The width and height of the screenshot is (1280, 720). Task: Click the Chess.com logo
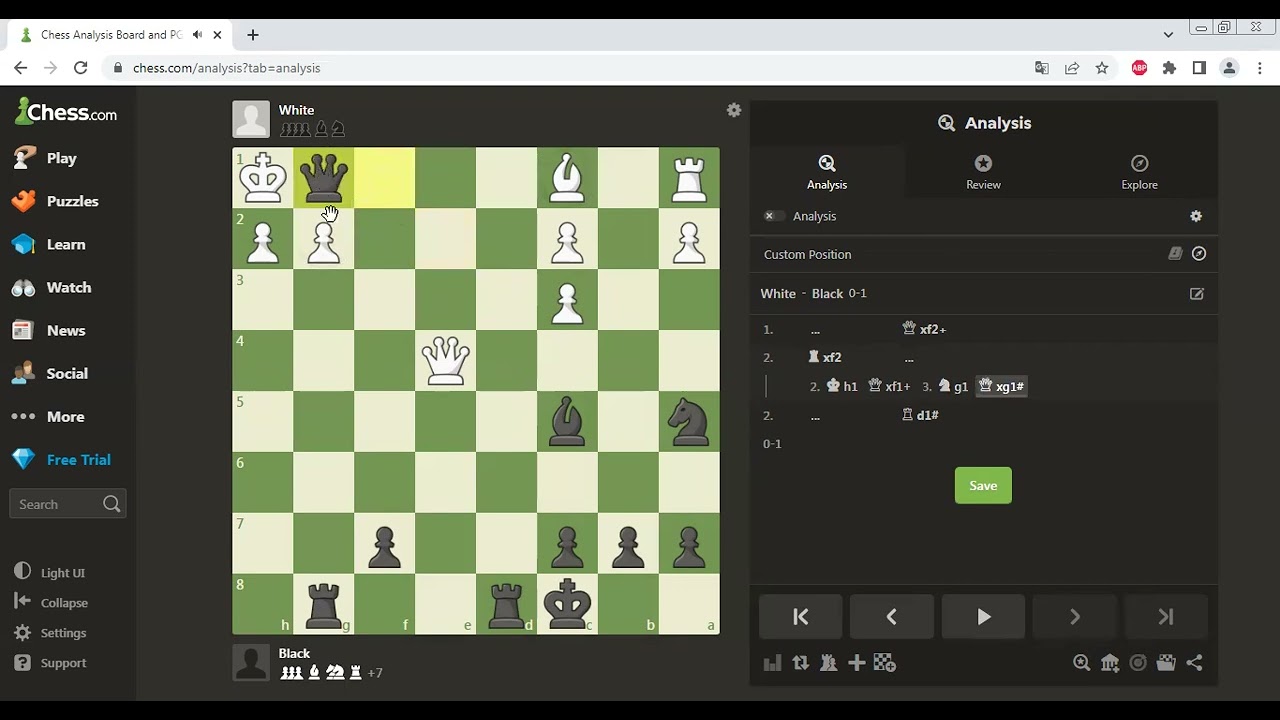tap(66, 111)
